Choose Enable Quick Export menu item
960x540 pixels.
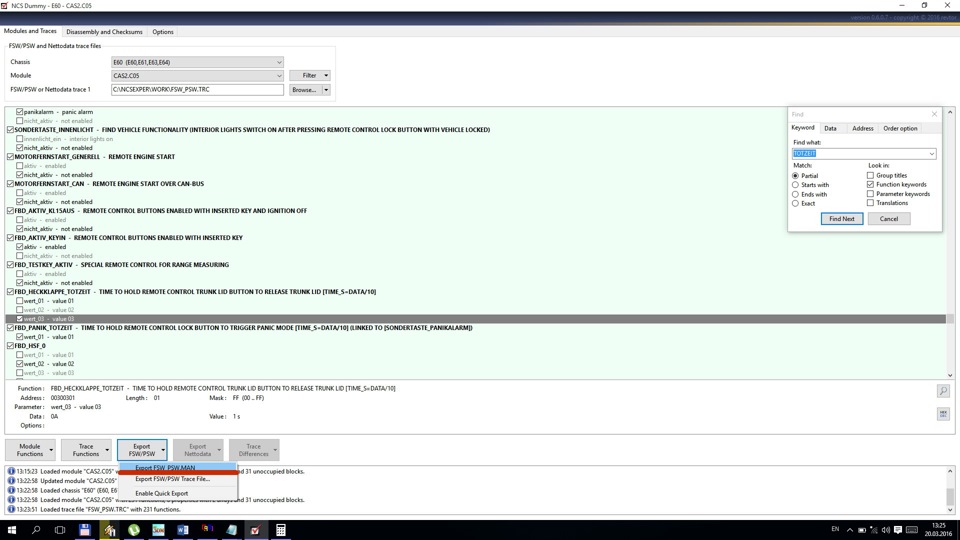(178, 493)
